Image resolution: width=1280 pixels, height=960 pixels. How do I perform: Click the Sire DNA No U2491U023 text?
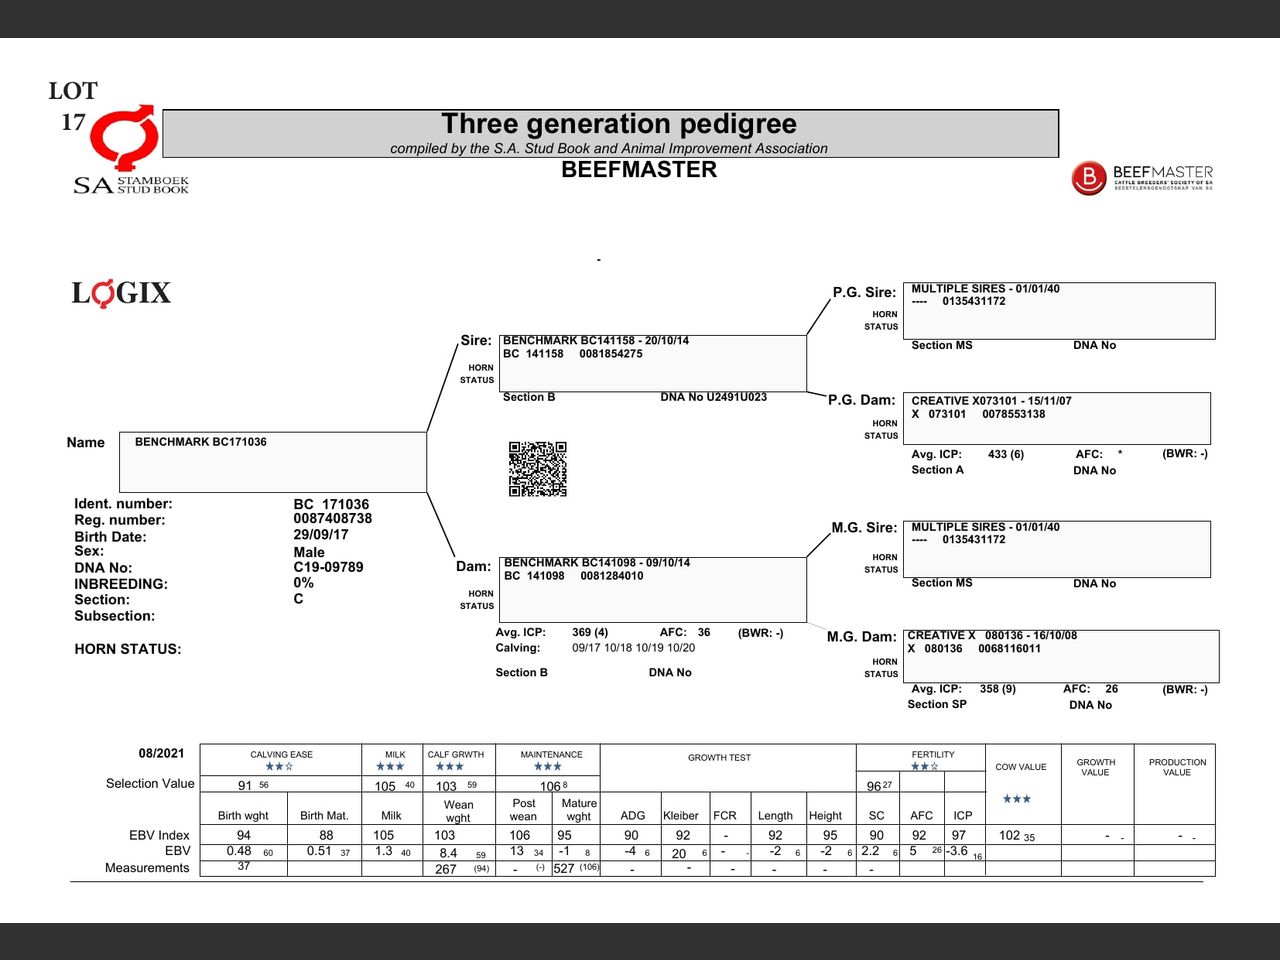(713, 398)
